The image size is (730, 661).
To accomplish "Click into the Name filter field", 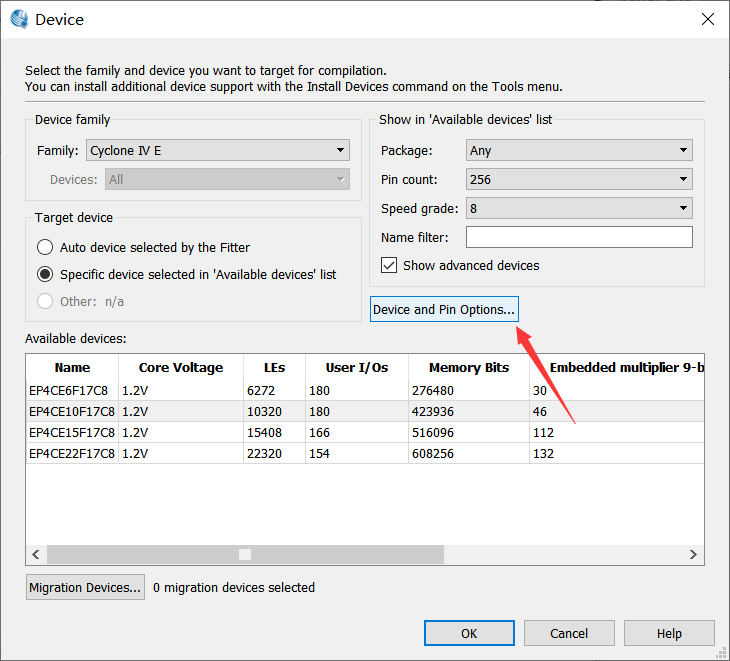I will (x=579, y=237).
